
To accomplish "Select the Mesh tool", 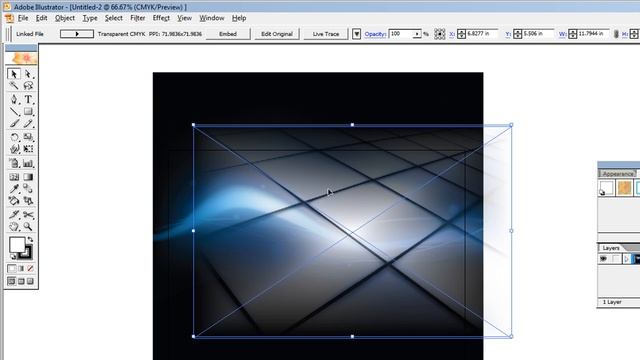I will click(14, 177).
